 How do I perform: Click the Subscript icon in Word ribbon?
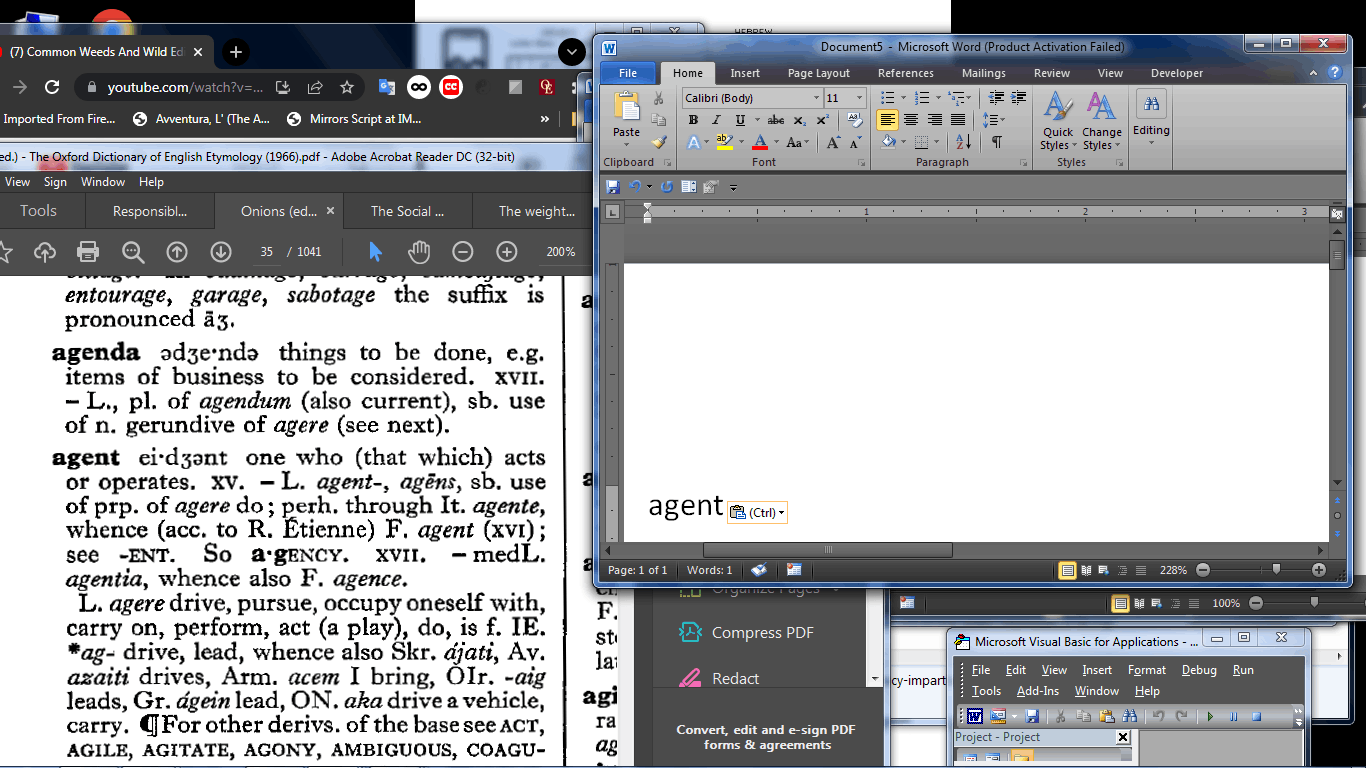tap(800, 120)
